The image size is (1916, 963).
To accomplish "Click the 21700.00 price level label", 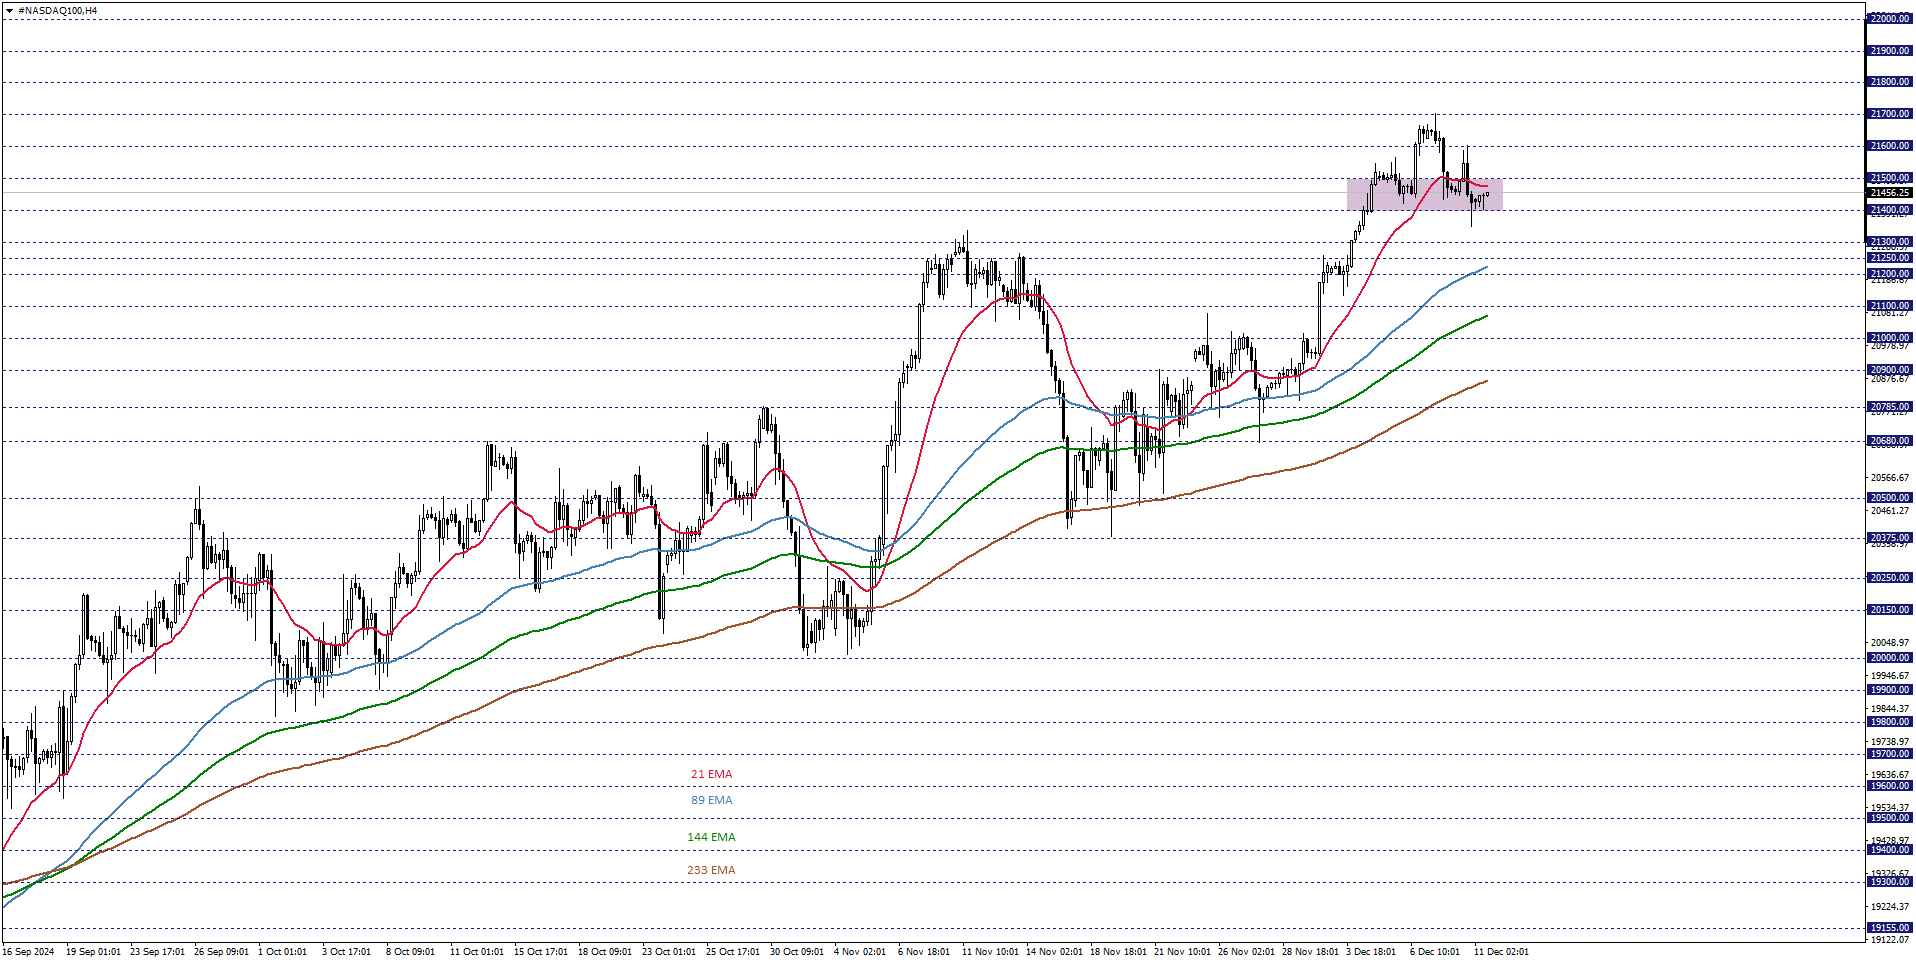I will point(1890,114).
